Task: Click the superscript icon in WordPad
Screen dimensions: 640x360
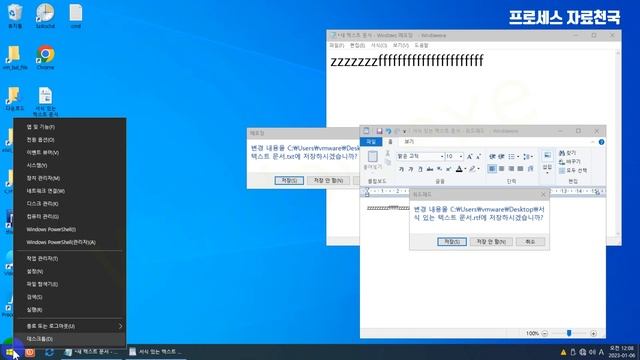Action: click(448, 169)
